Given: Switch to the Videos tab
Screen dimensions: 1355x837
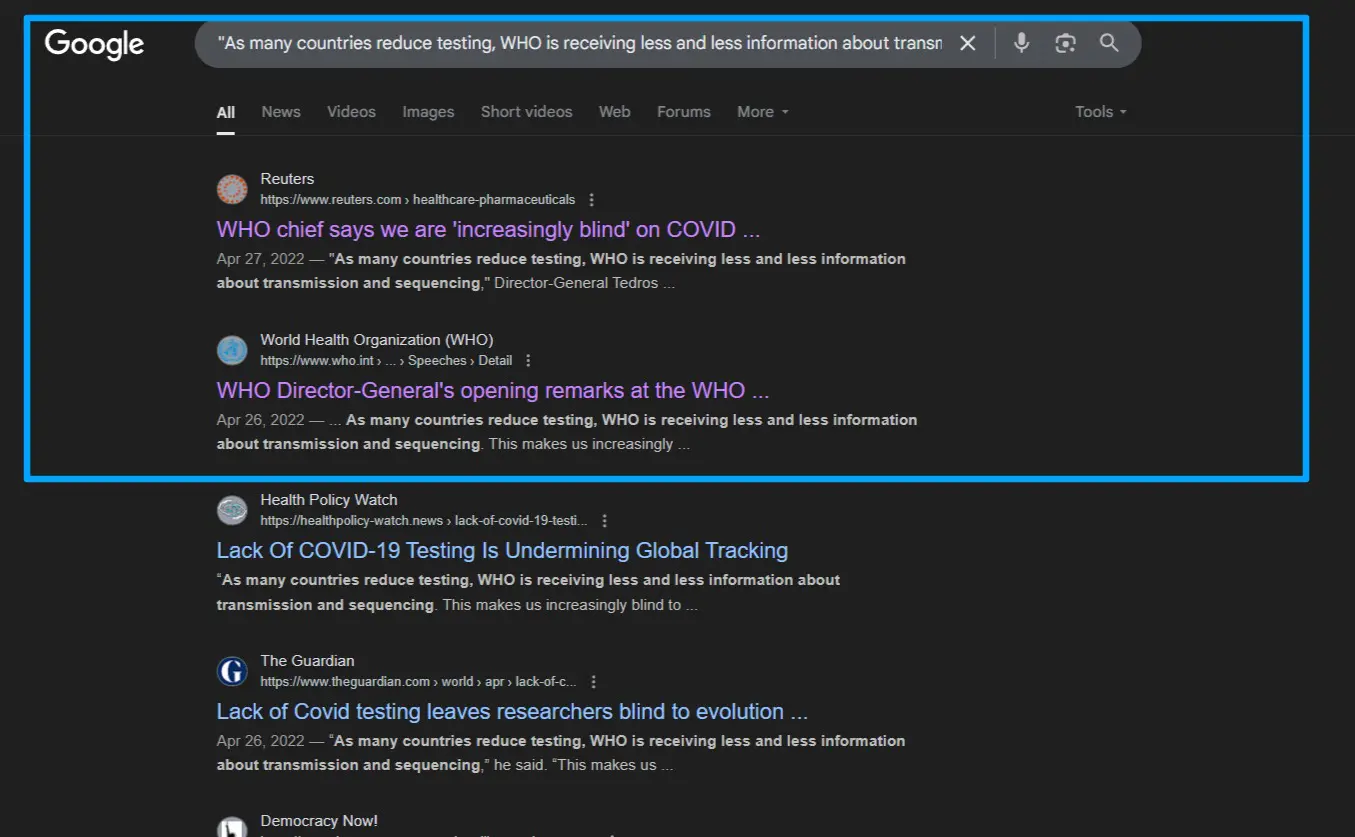Looking at the screenshot, I should 351,112.
